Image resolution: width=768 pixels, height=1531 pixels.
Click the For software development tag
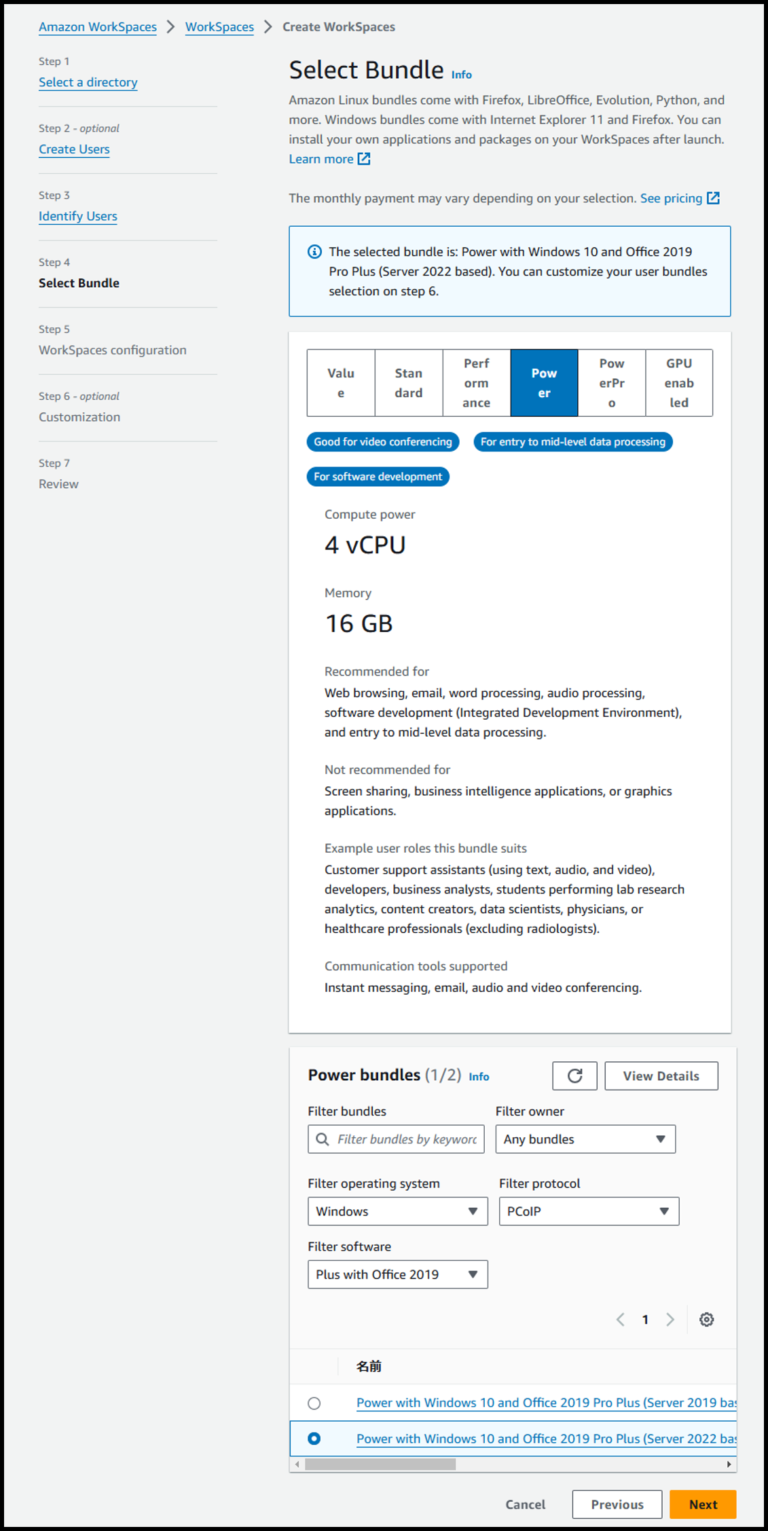pyautogui.click(x=378, y=477)
